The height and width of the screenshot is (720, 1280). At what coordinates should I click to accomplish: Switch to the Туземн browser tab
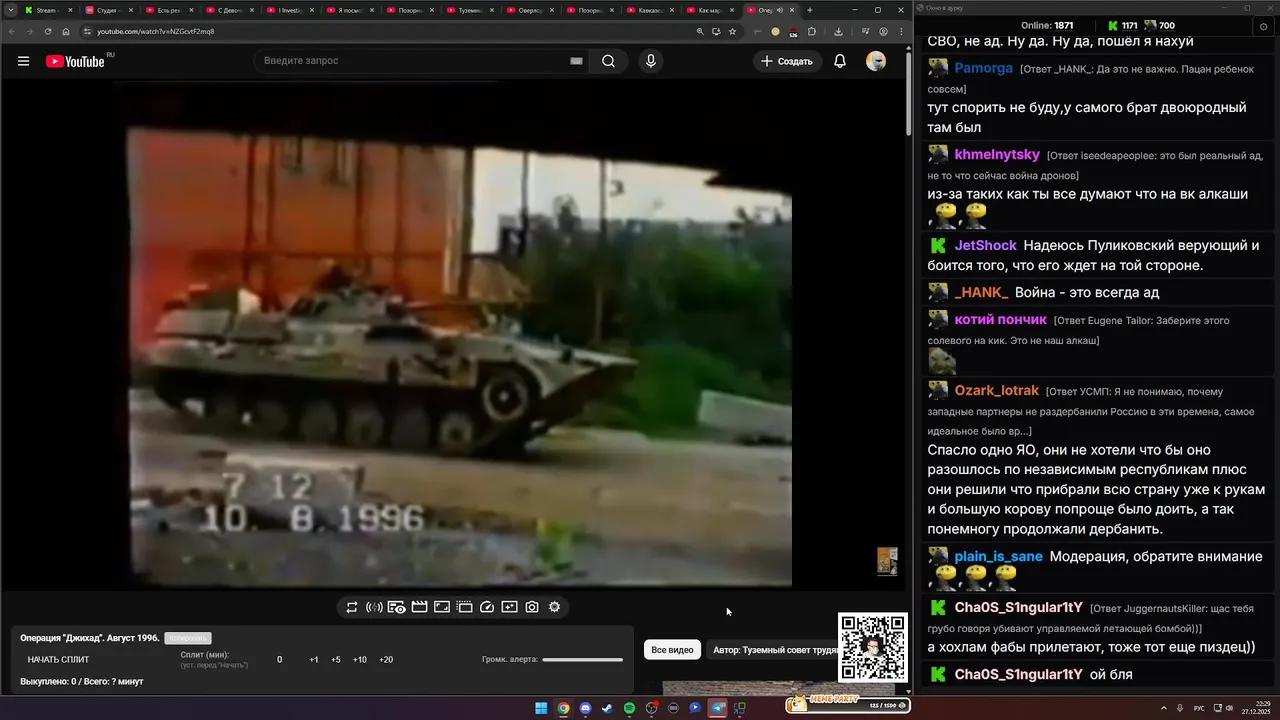(468, 10)
